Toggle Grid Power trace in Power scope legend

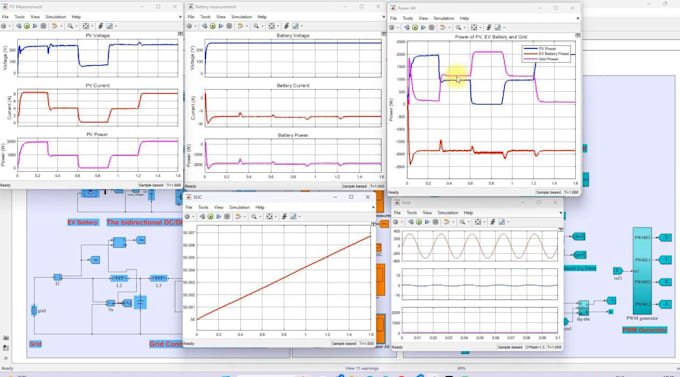[542, 59]
